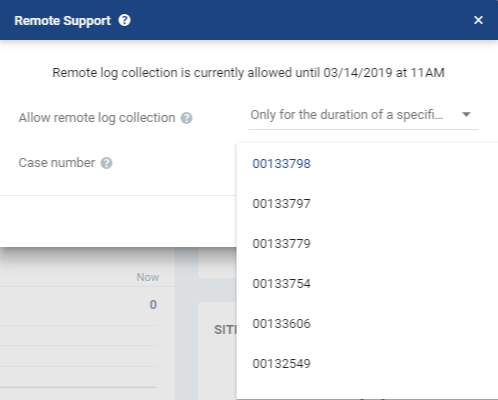Open the 'Only for the duration of a specifi...' combo box
This screenshot has height=400, width=498.
click(x=363, y=115)
